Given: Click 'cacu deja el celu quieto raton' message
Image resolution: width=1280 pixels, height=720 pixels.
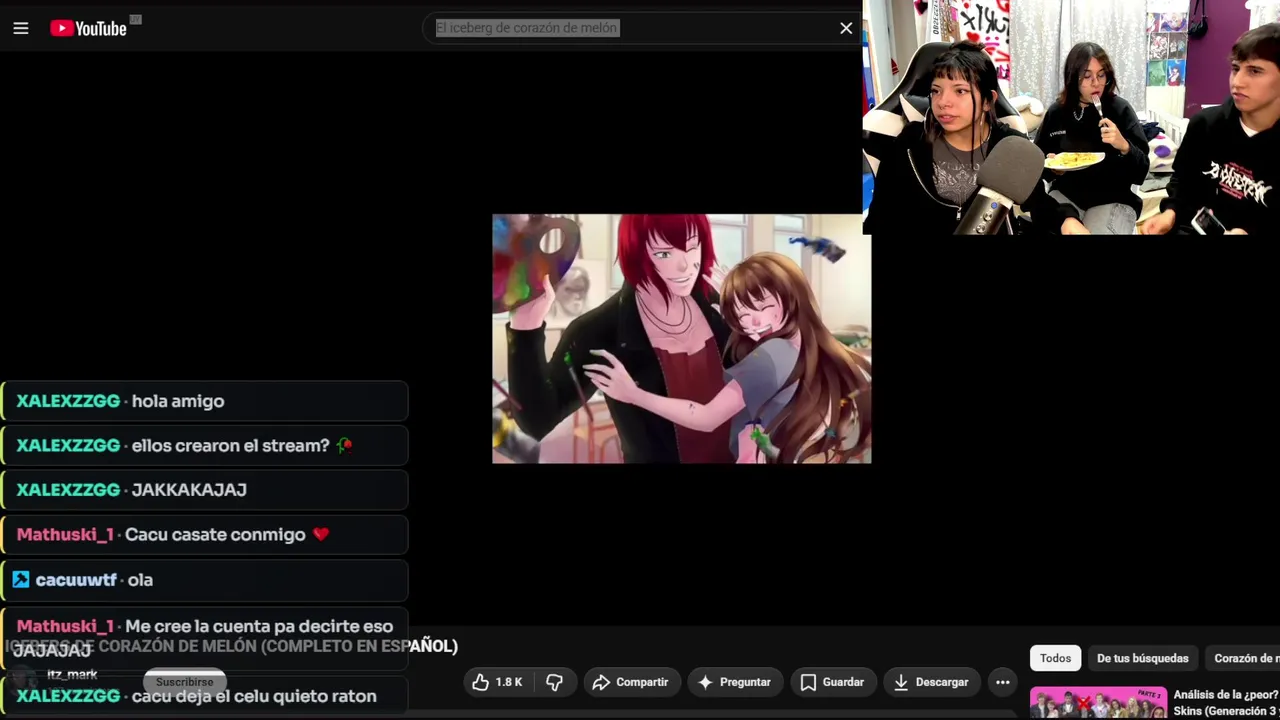Looking at the screenshot, I should (254, 696).
